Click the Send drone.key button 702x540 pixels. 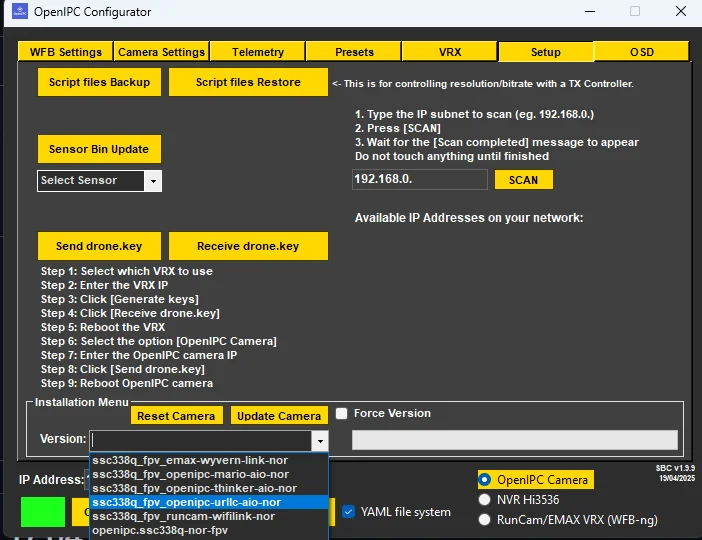pos(99,246)
